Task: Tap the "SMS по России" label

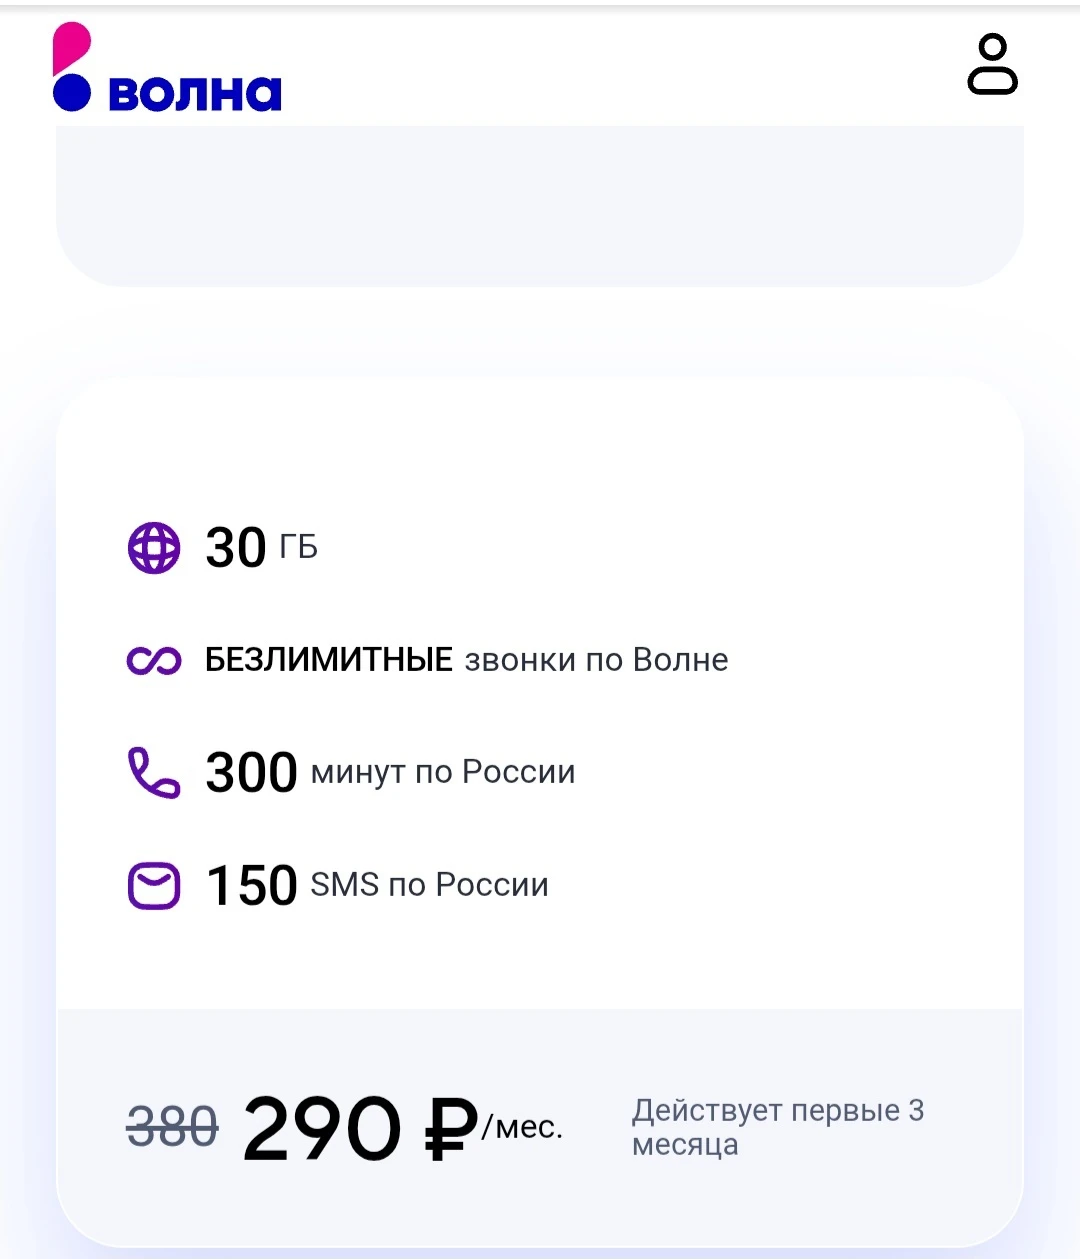Action: (429, 885)
